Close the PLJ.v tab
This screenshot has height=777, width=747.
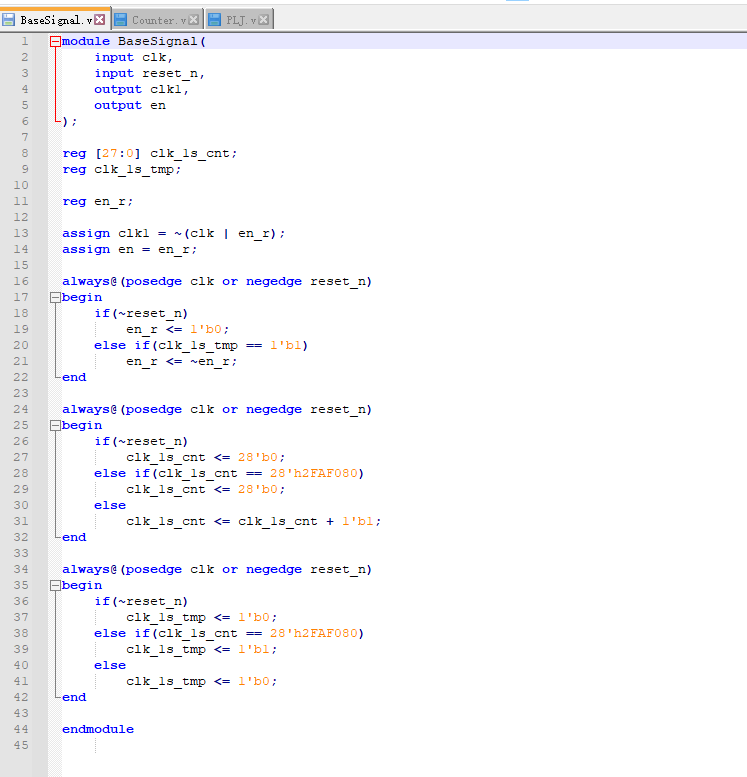point(264,19)
